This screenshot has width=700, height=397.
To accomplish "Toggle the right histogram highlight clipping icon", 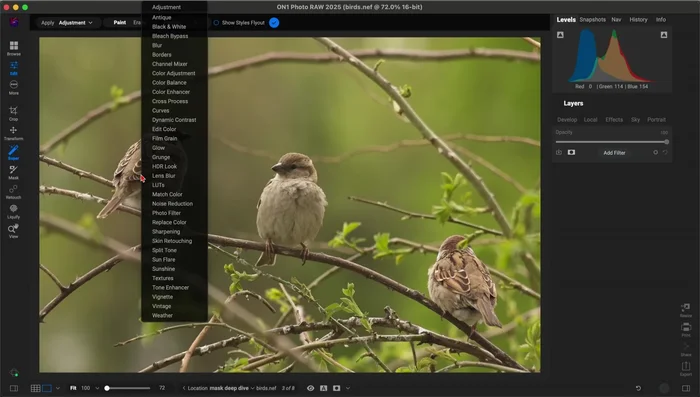I will 664,35.
